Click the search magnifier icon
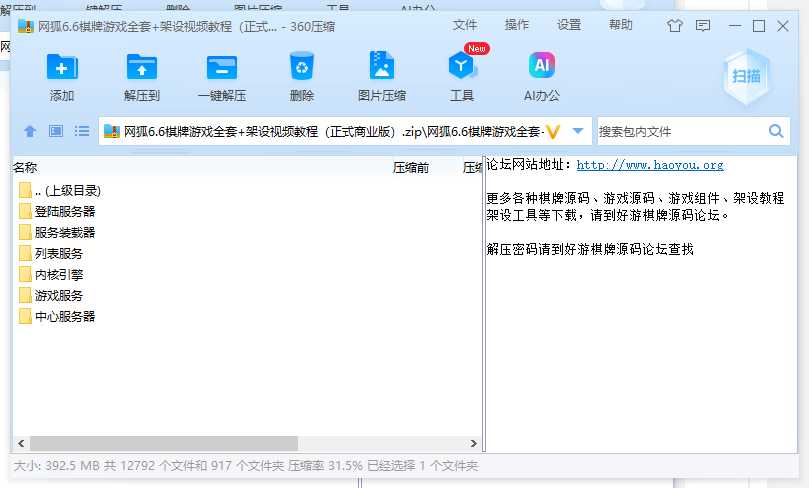The height and width of the screenshot is (488, 809). tap(776, 131)
